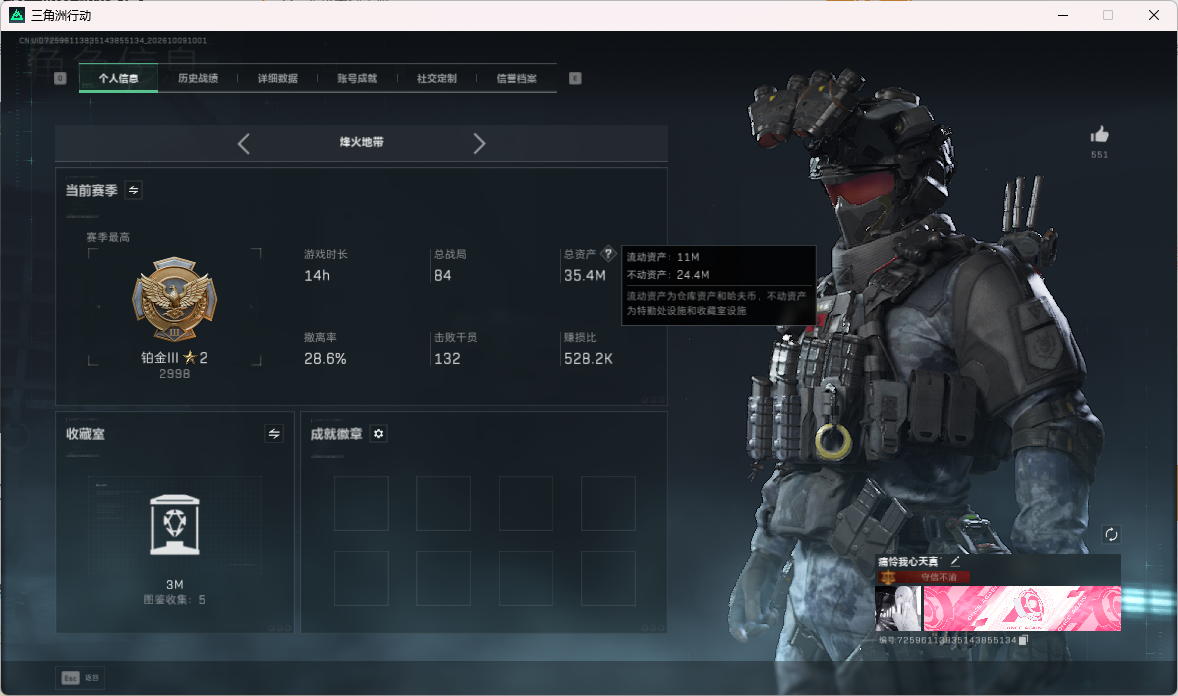1178x696 pixels.
Task: Click the pink profile banner card
Action: 1022,608
